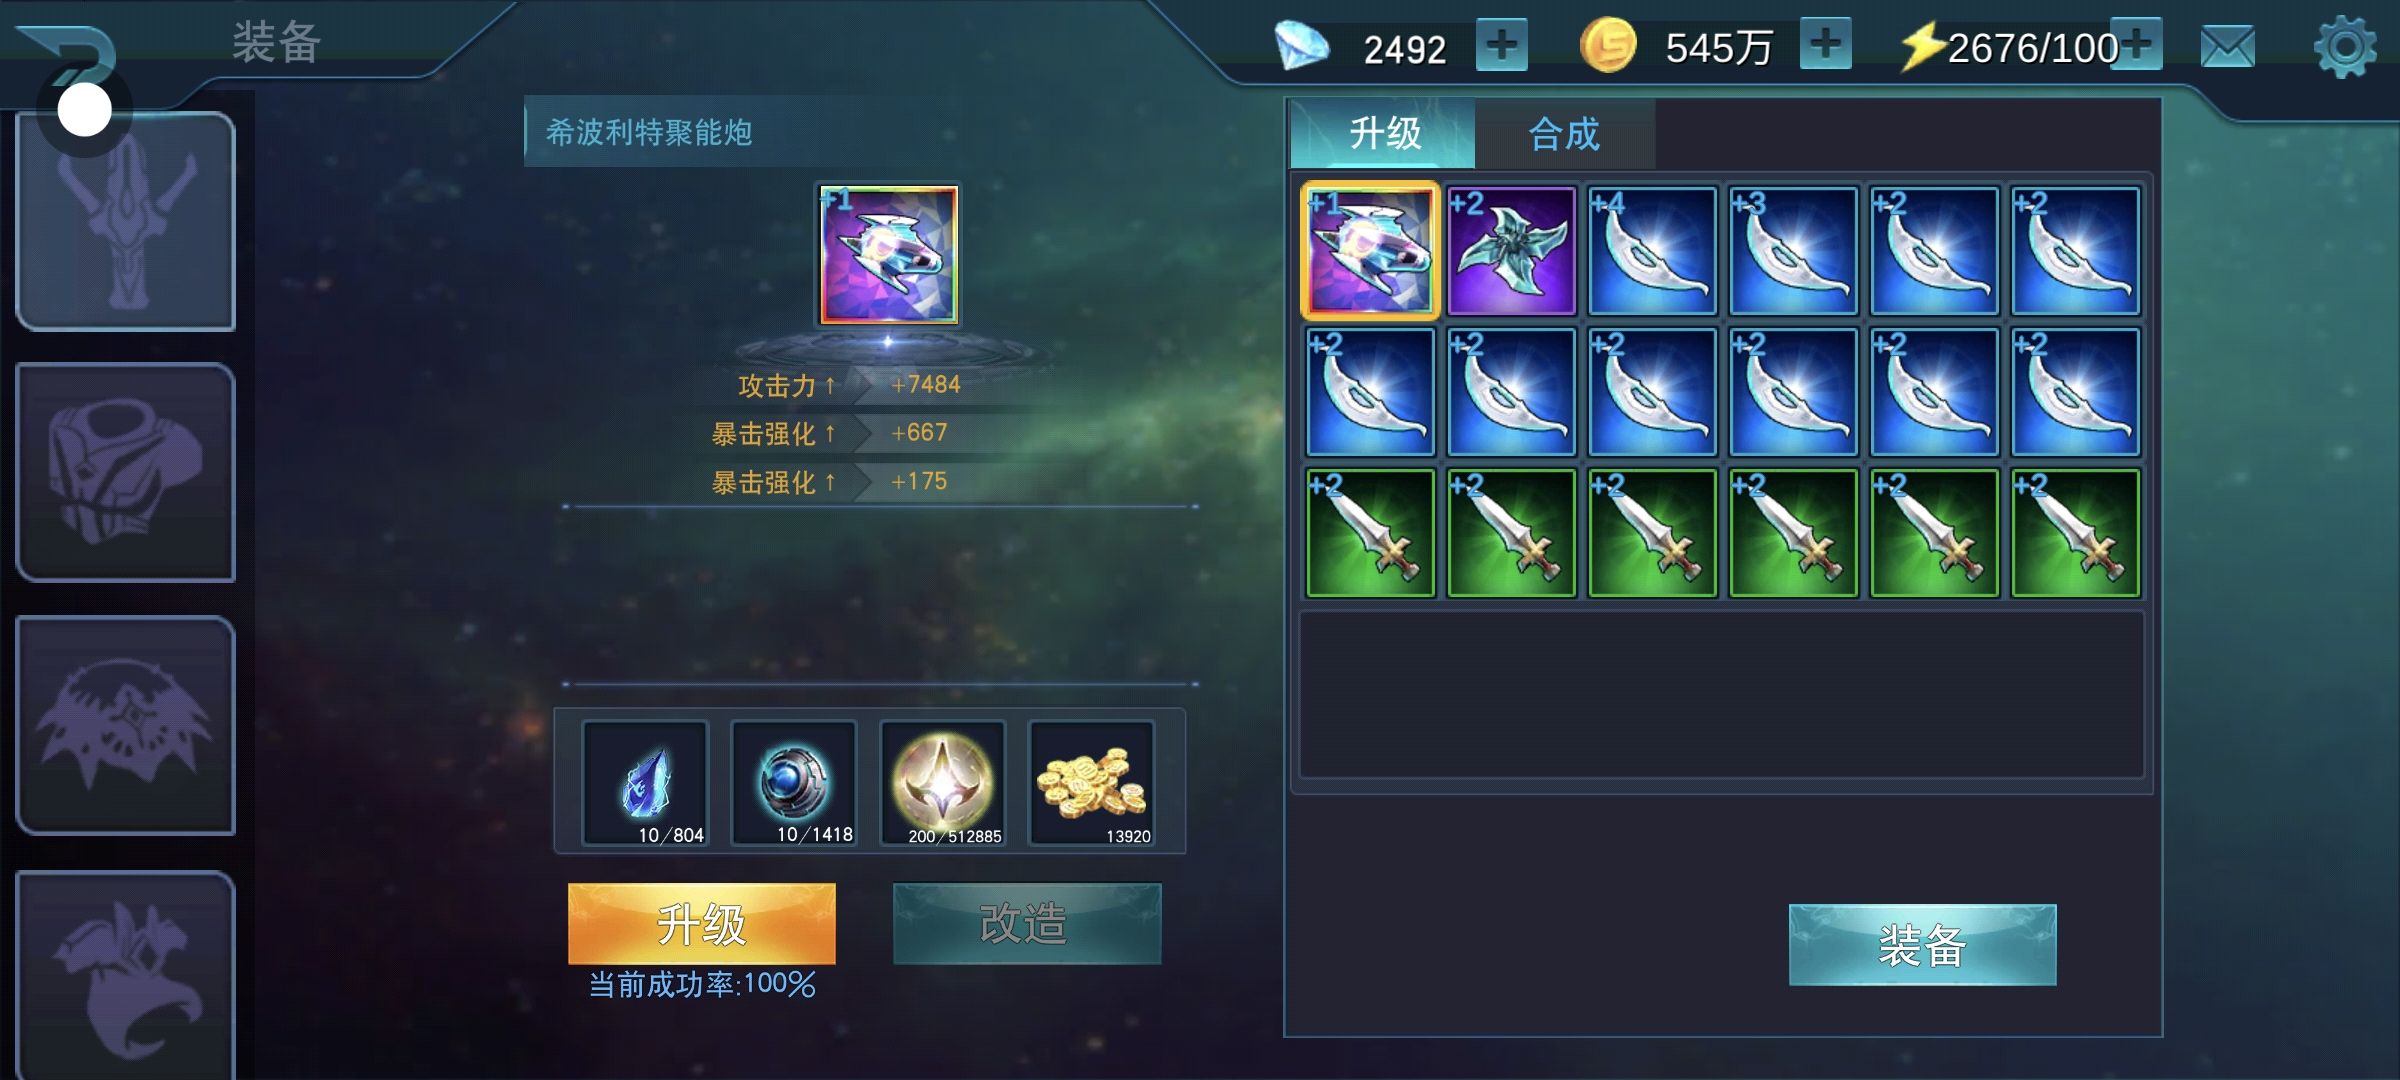
Task: Click the orange 升级 upgrade button
Action: coord(701,923)
